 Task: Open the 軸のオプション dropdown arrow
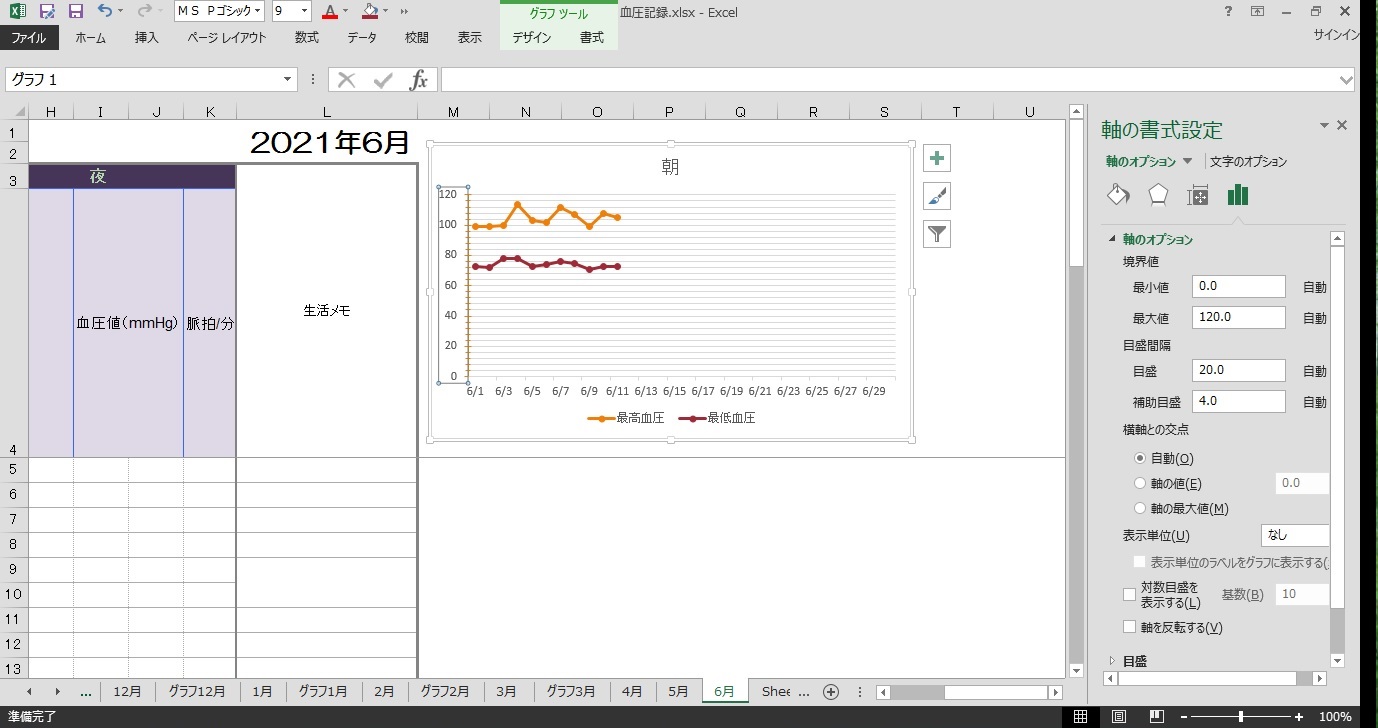pos(1187,161)
